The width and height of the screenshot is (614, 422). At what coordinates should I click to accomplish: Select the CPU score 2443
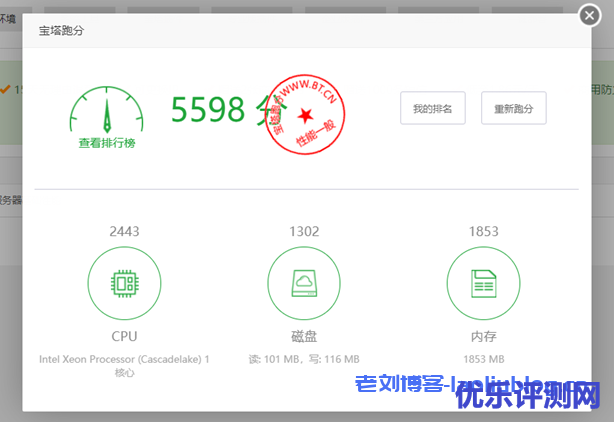(125, 231)
